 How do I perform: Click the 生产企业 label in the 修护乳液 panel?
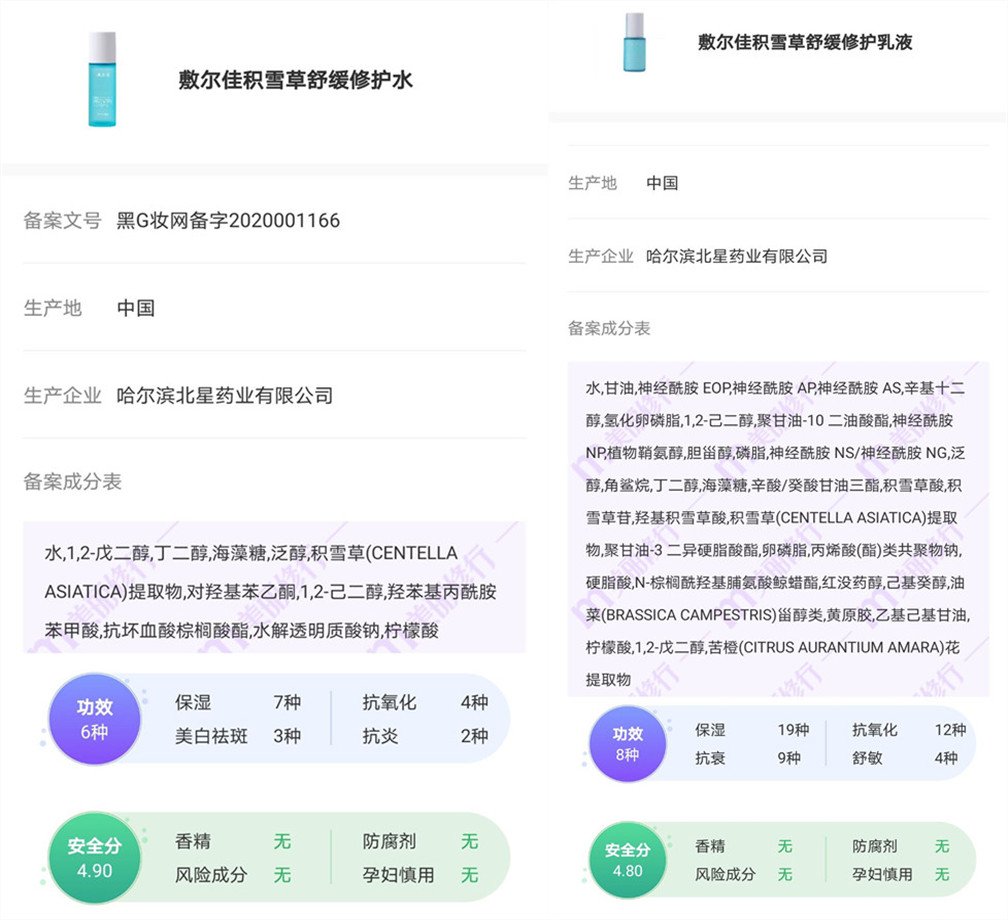600,256
